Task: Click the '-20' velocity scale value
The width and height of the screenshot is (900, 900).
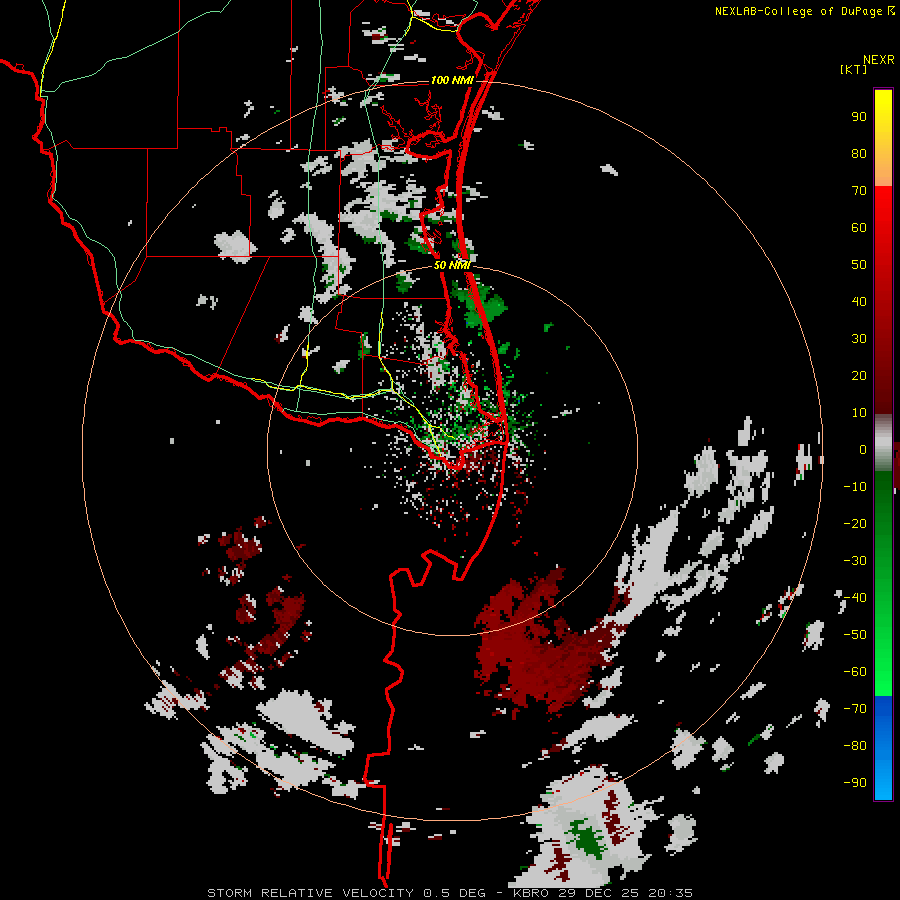Action: point(855,524)
